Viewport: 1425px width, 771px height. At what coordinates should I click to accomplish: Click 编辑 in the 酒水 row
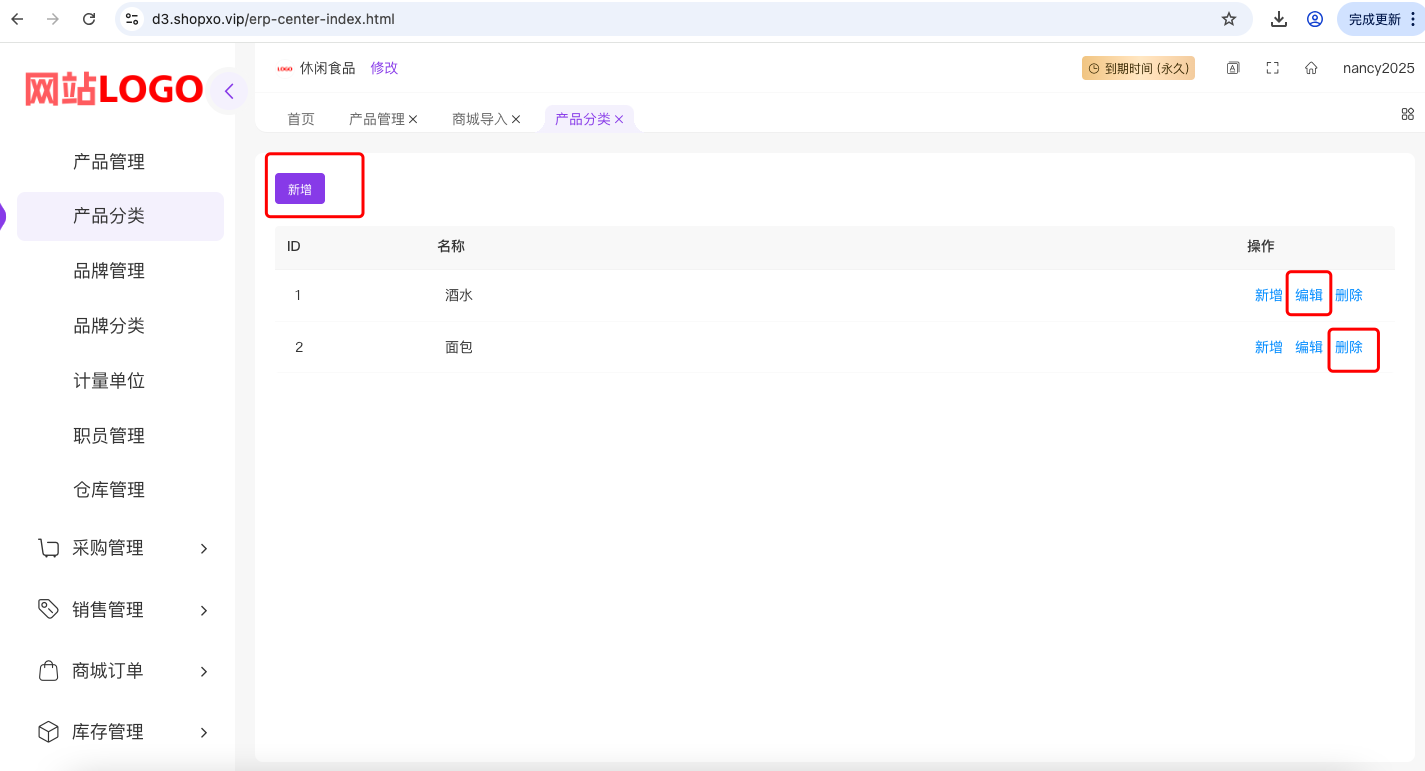[1309, 295]
